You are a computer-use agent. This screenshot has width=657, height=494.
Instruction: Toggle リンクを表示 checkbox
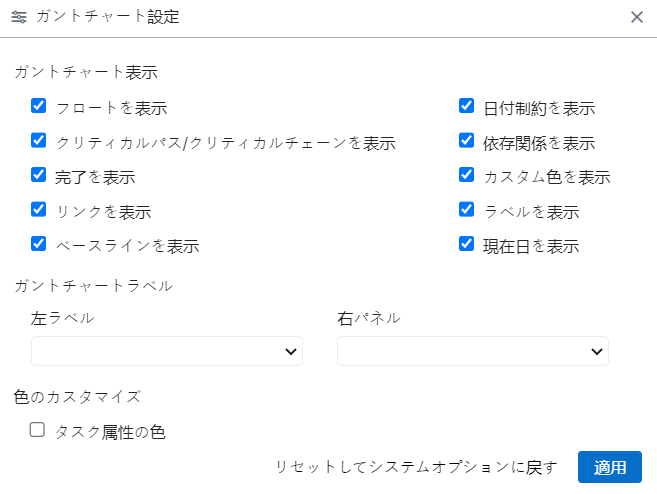click(x=39, y=210)
